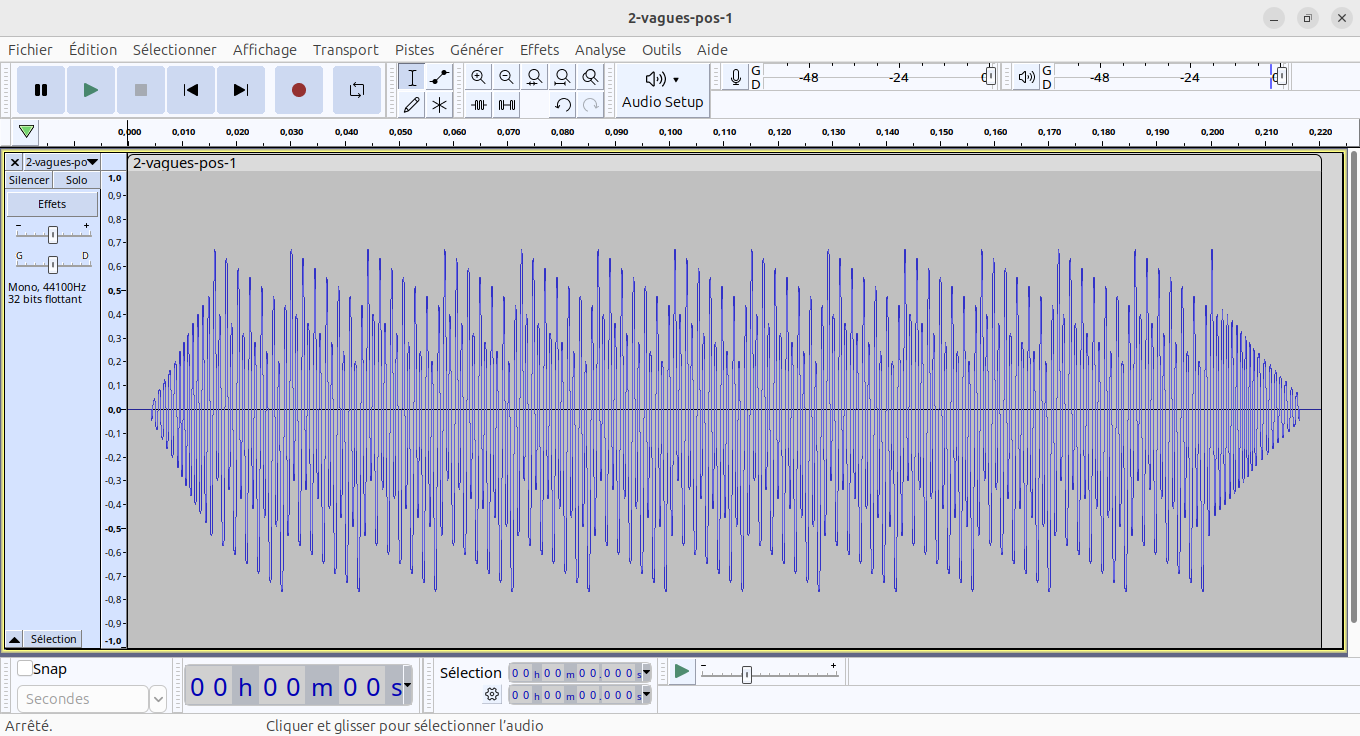The image size is (1360, 736).
Task: Select the Envelope tool
Action: [439, 77]
